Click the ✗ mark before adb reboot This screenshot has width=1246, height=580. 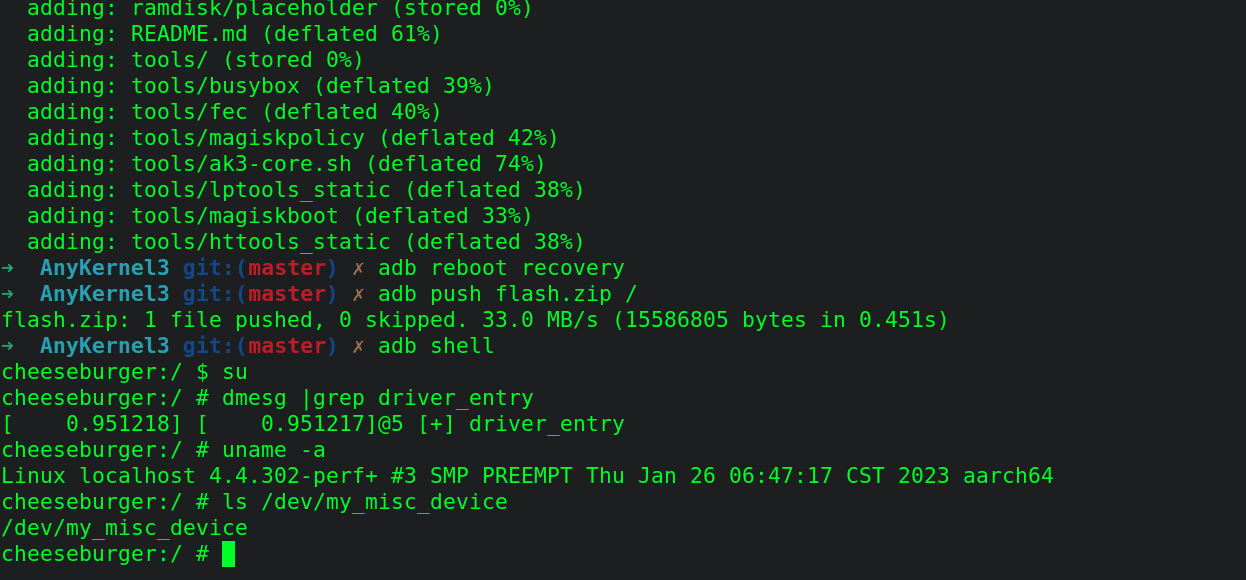tap(358, 268)
